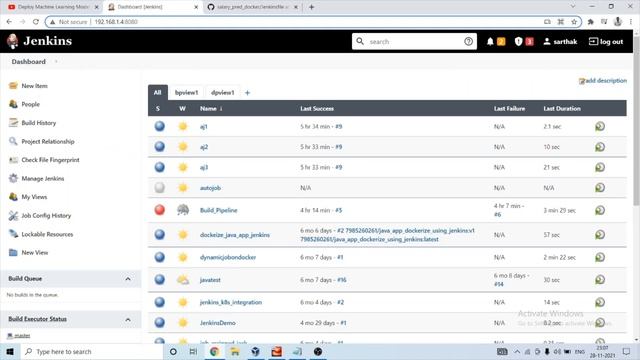Switch to the GitHub Jenkinsfile browser tab
This screenshot has height=360, width=640.
point(252,7)
